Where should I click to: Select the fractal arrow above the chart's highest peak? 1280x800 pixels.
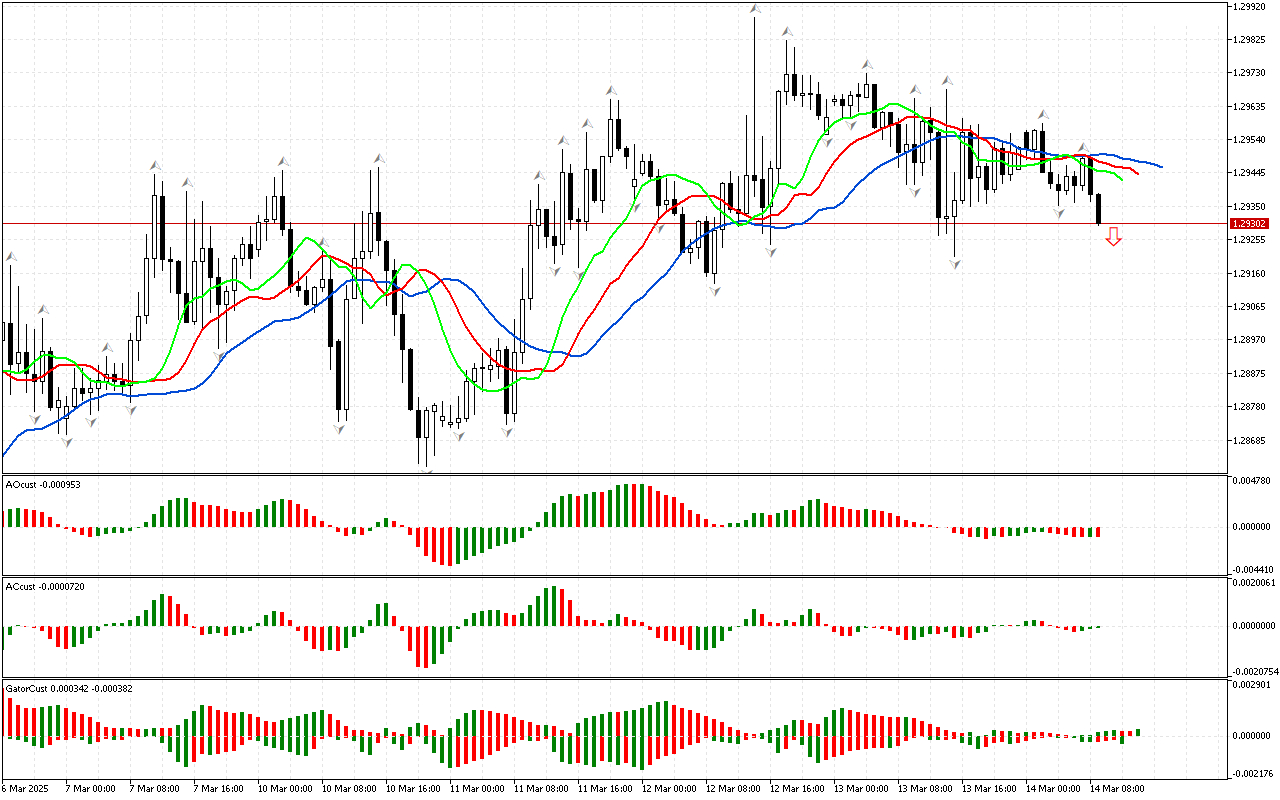click(756, 9)
